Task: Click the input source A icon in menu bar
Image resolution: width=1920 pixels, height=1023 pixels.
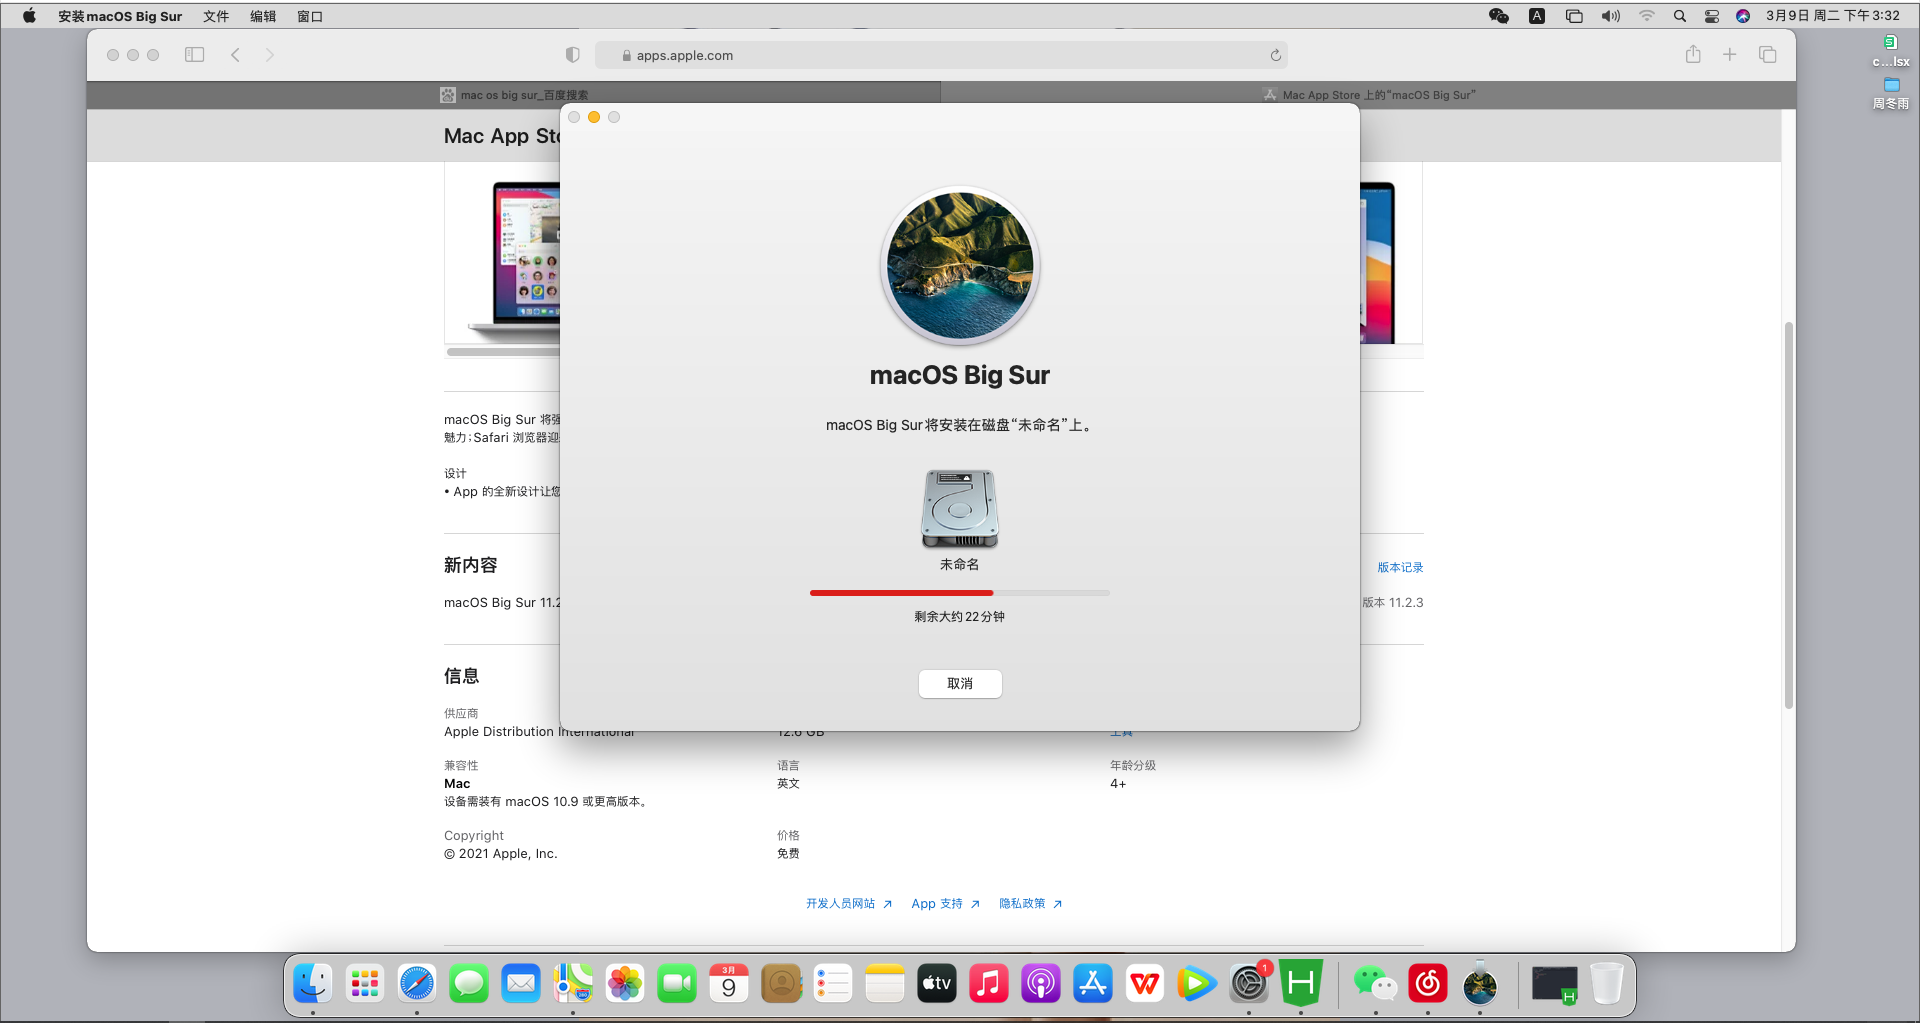Action: point(1537,16)
